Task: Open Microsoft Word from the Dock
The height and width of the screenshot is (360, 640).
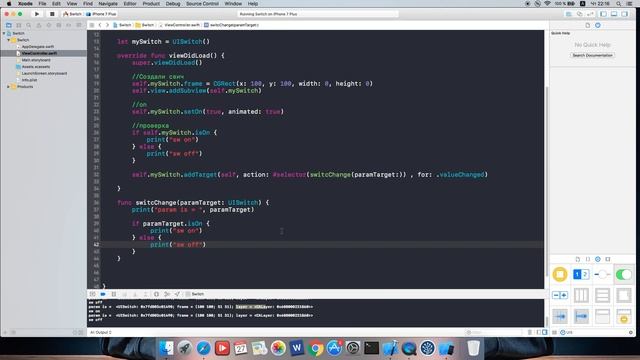Action: [x=297, y=348]
